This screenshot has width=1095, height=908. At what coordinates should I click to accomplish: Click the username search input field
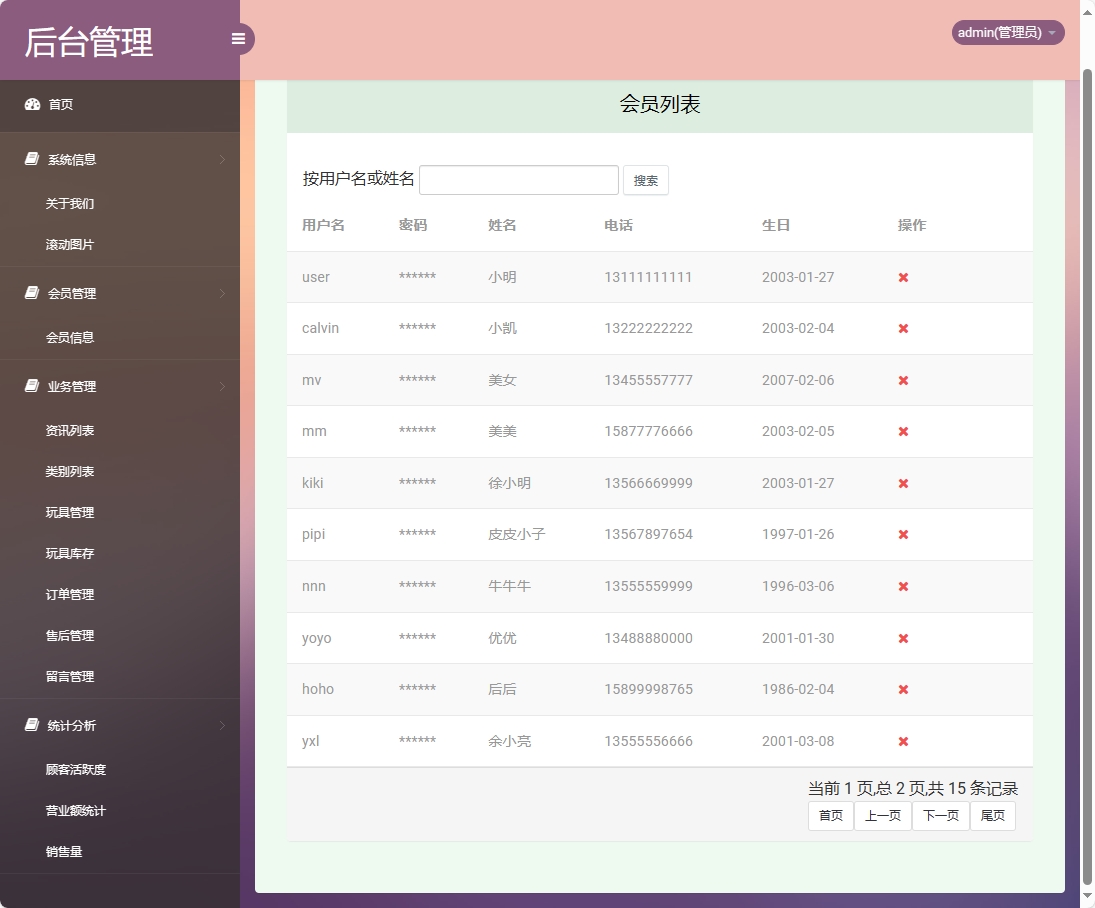518,180
